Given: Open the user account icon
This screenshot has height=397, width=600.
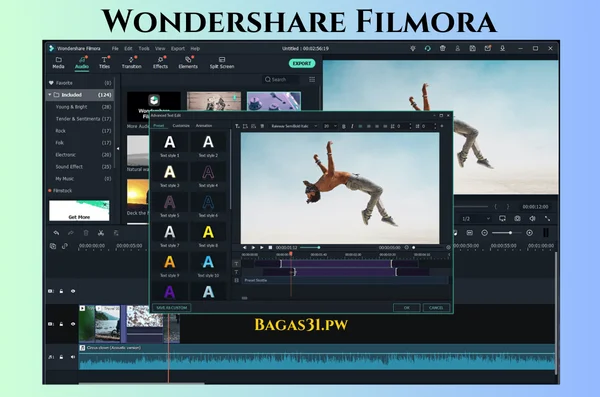Looking at the screenshot, I should pos(457,48).
